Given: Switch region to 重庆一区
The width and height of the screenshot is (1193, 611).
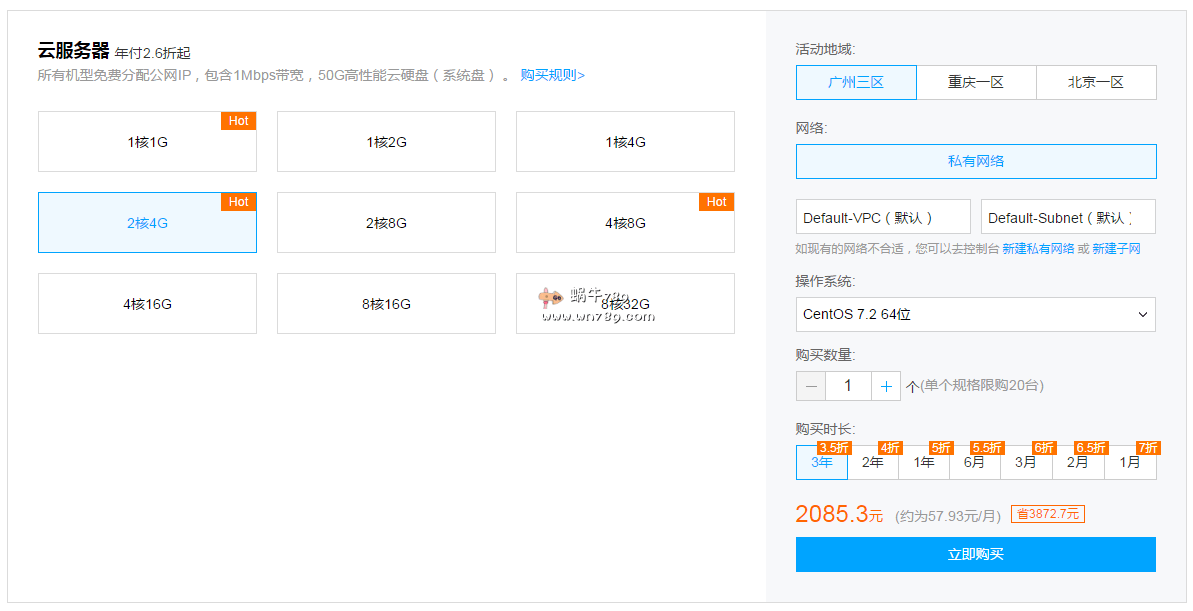Looking at the screenshot, I should click(976, 83).
